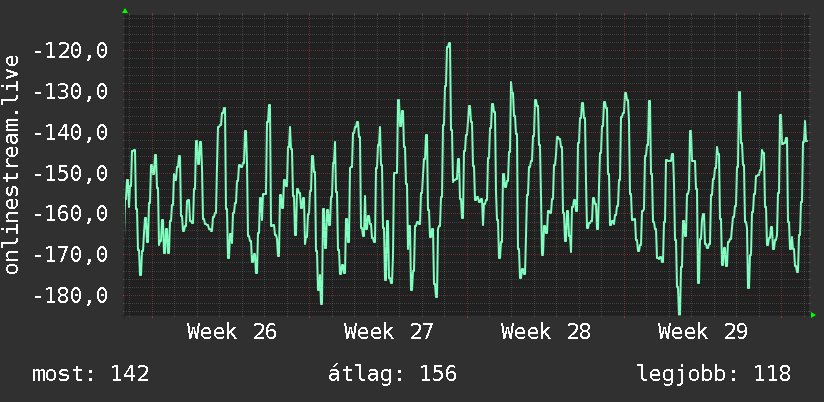Click the -180,0 y-axis label

[71, 295]
